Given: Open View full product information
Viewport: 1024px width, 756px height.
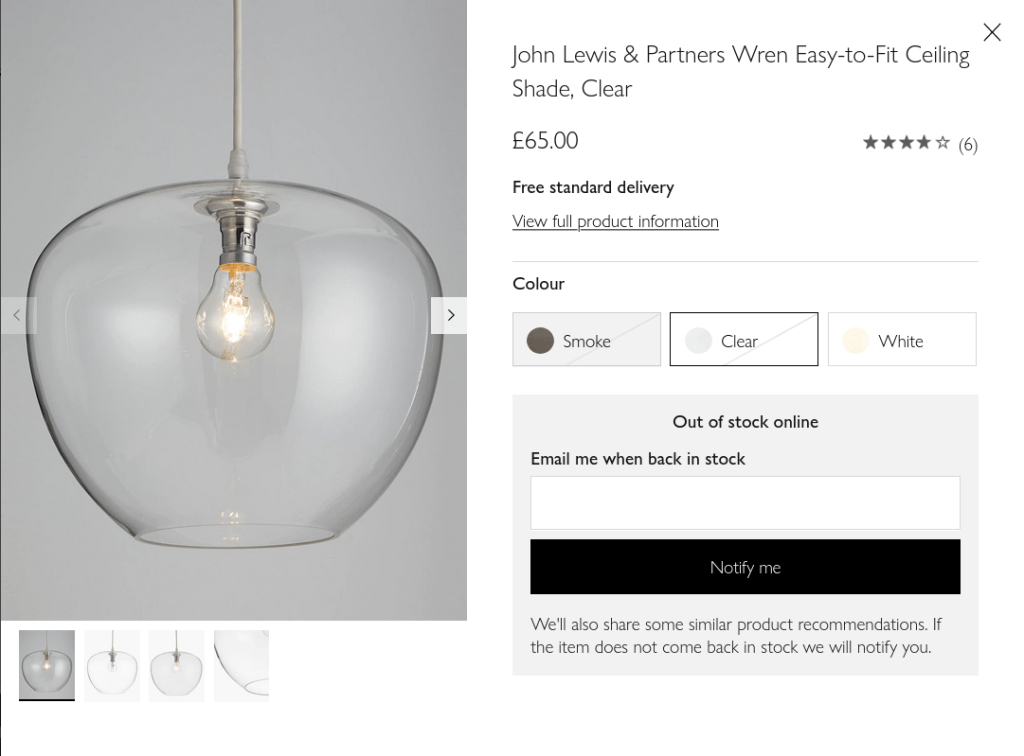Looking at the screenshot, I should point(615,221).
